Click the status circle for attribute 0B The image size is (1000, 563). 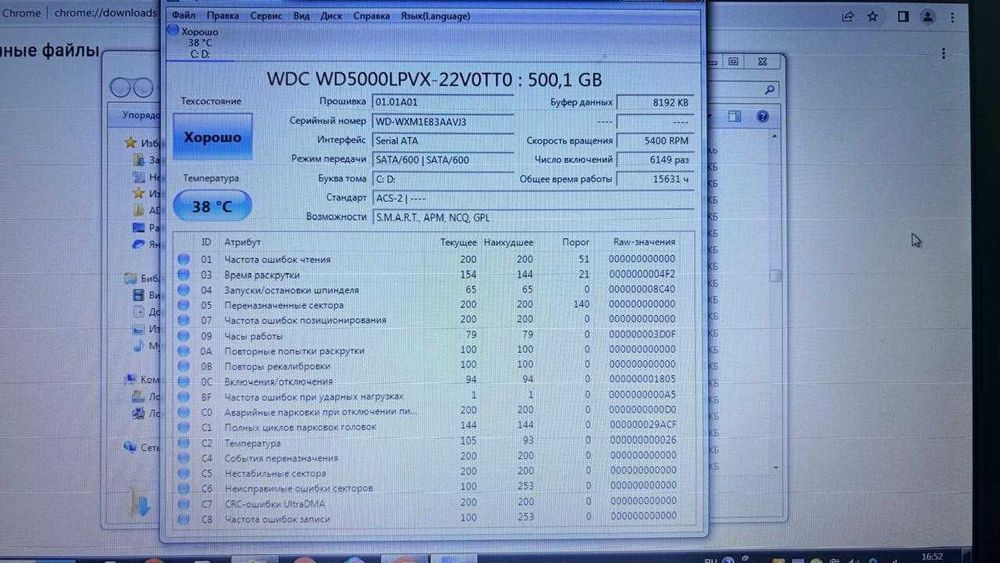[184, 366]
